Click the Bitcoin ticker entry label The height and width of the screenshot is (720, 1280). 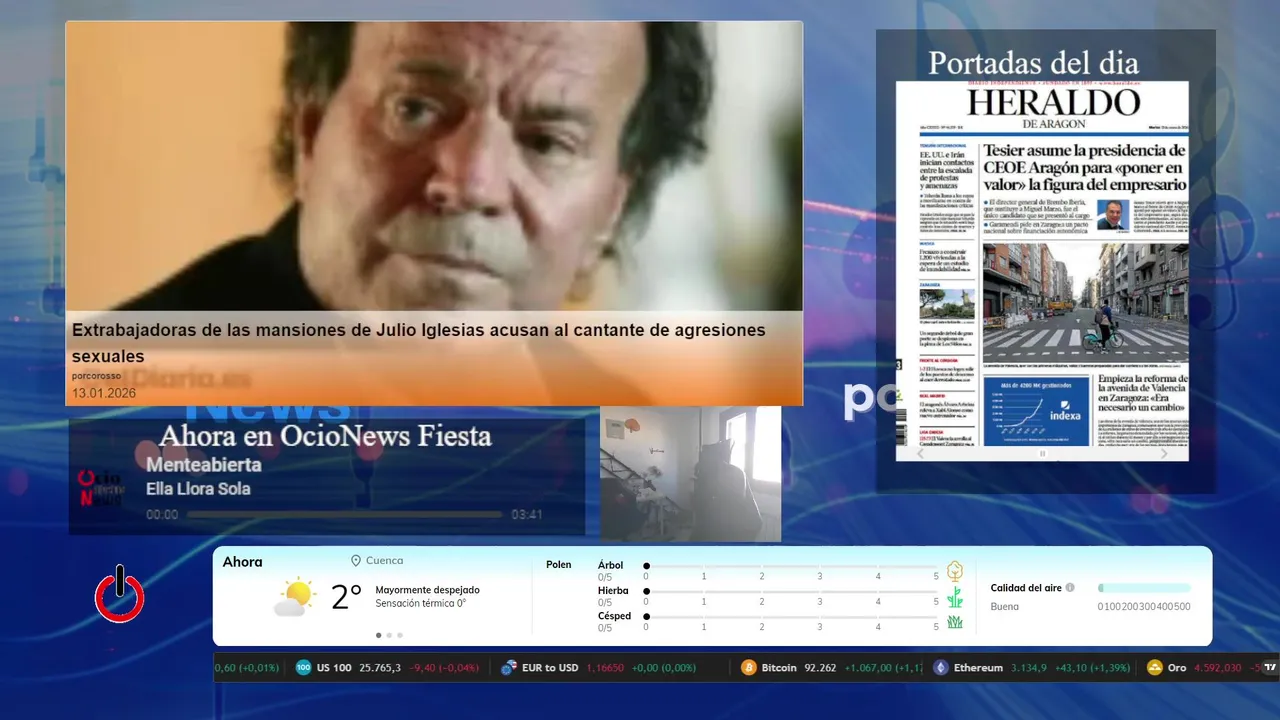point(779,667)
